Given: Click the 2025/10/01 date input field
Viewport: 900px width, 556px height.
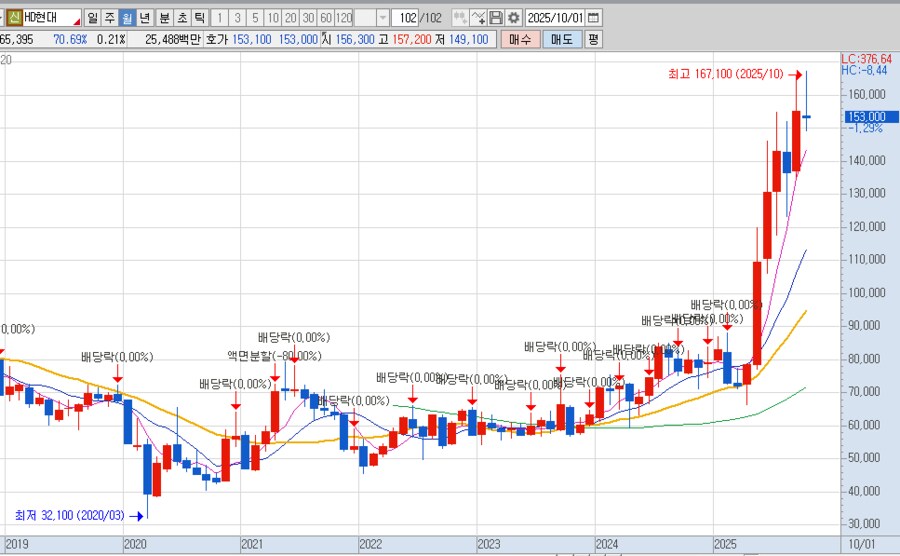Looking at the screenshot, I should pos(554,18).
